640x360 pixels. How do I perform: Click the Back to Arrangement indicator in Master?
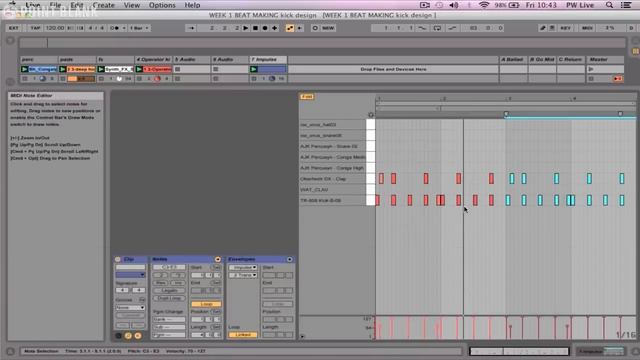tap(618, 79)
